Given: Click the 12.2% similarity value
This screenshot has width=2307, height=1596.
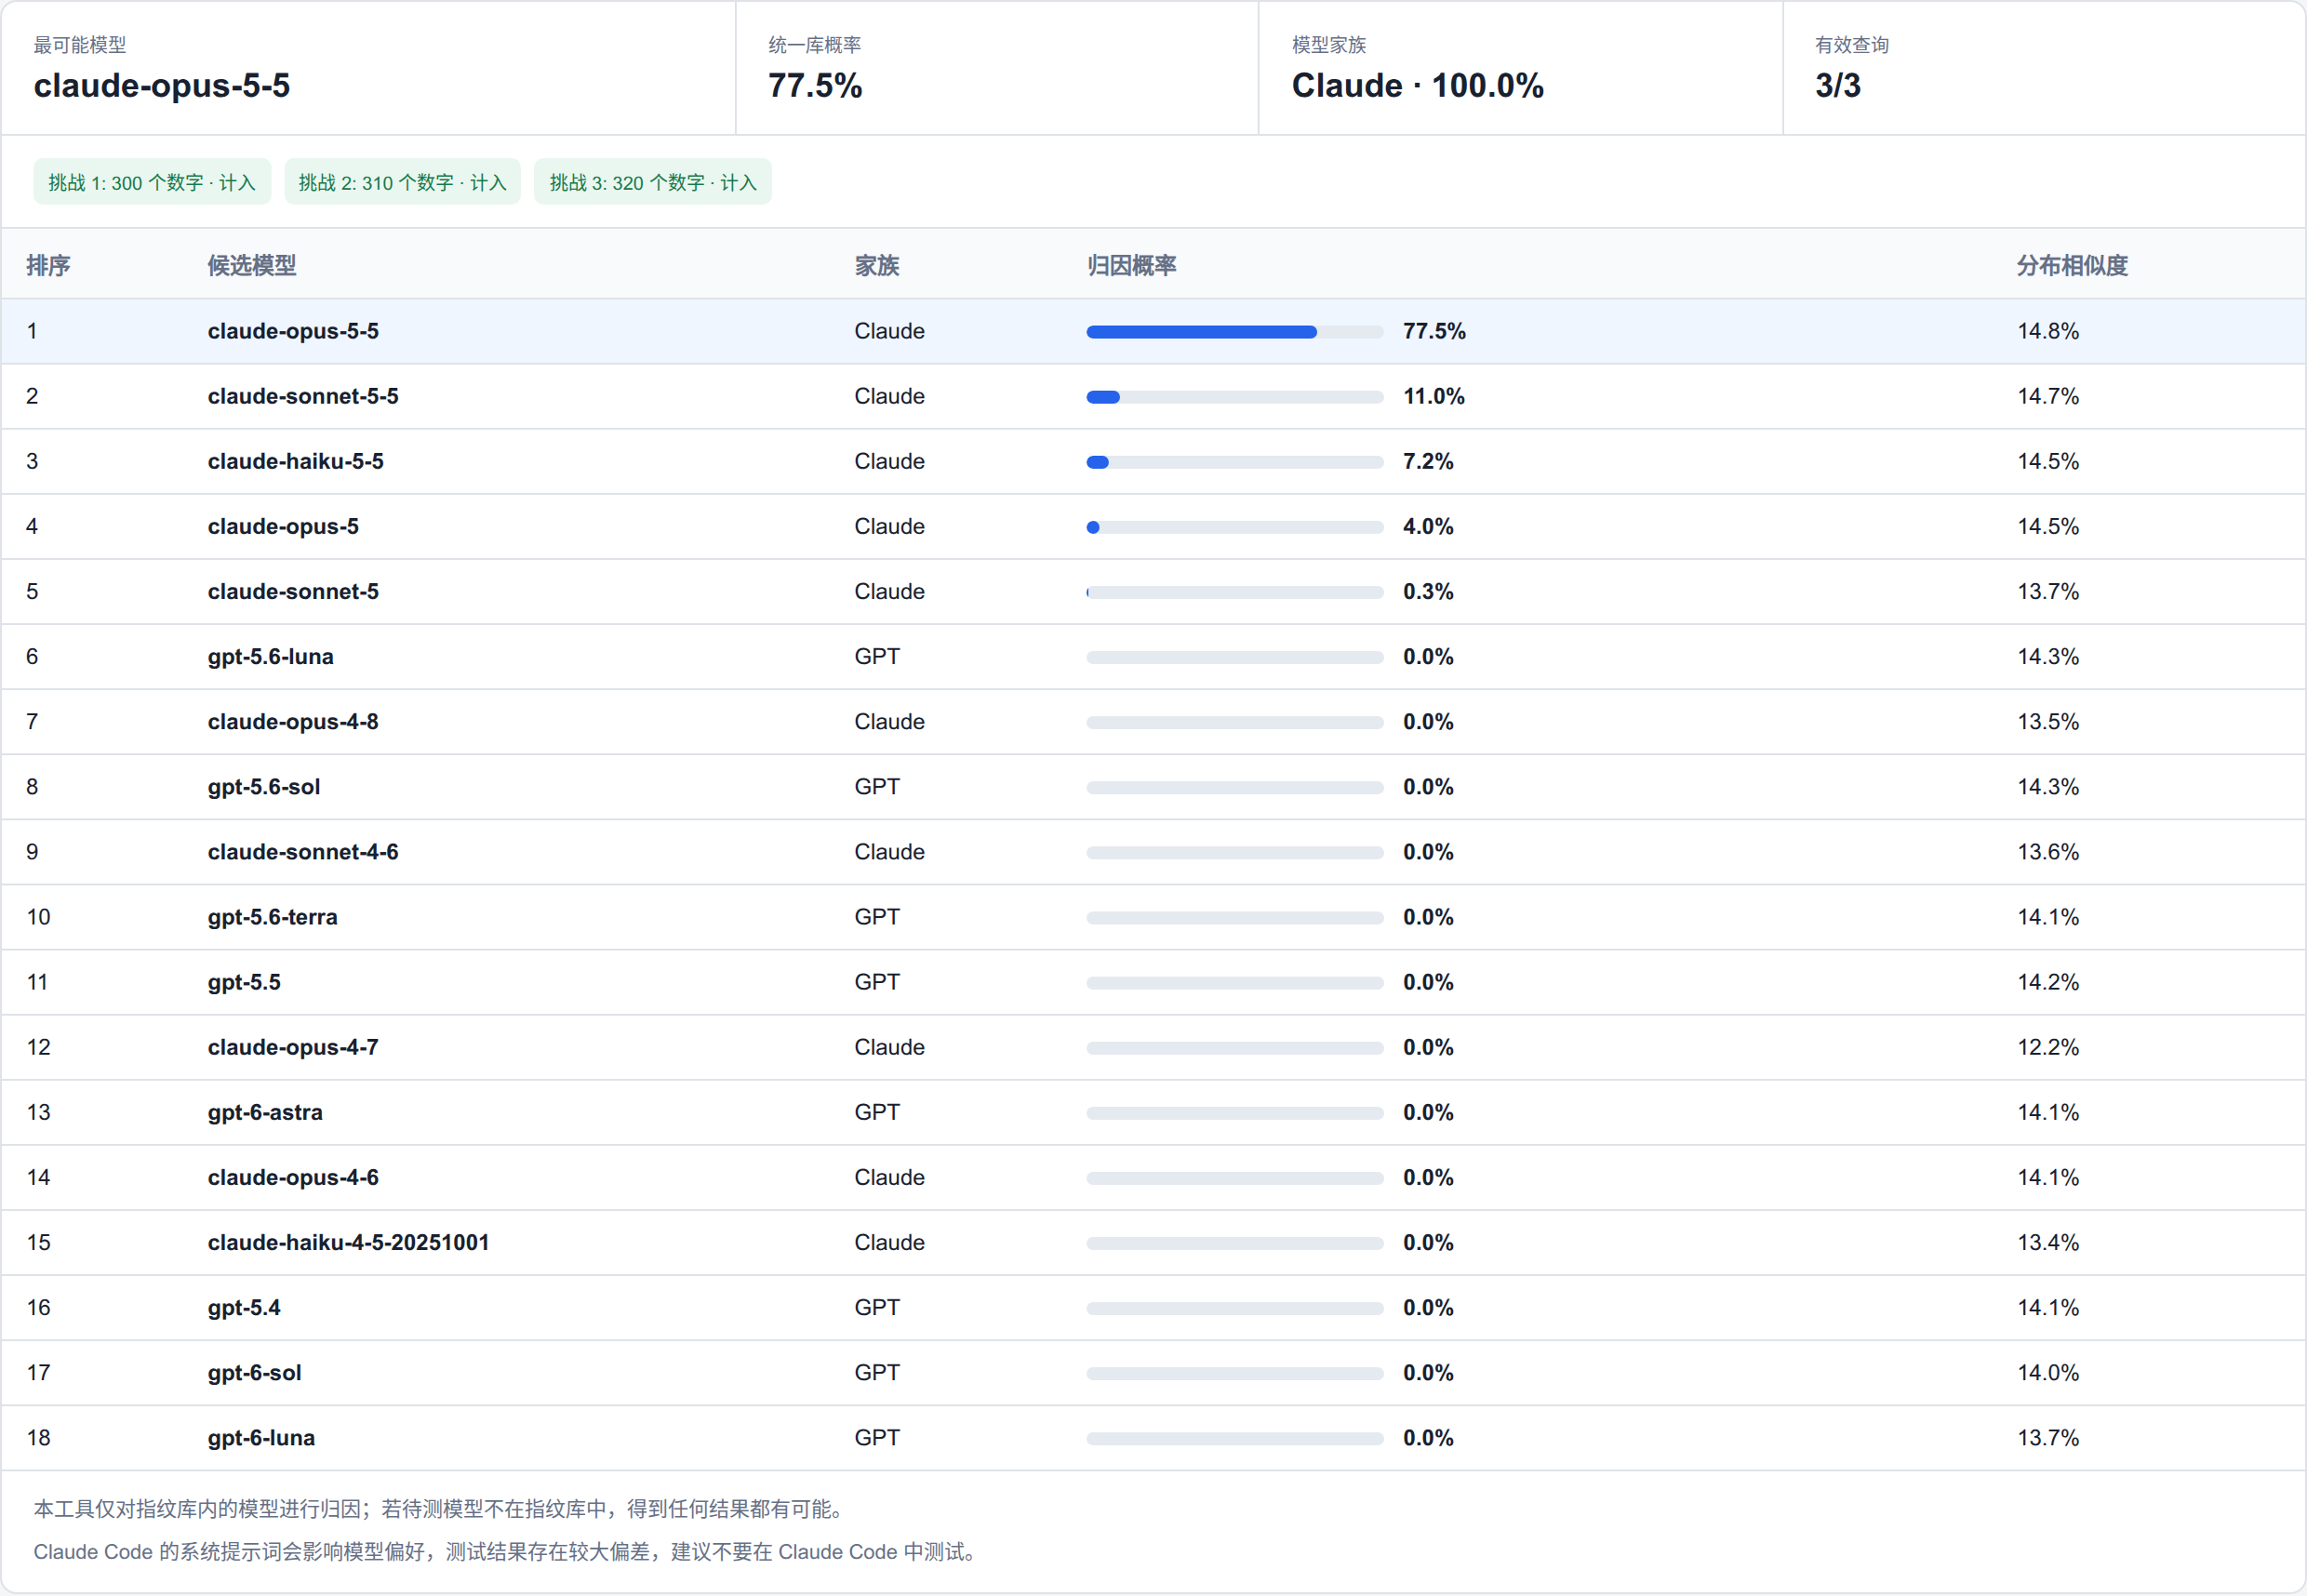Looking at the screenshot, I should tap(2048, 1047).
